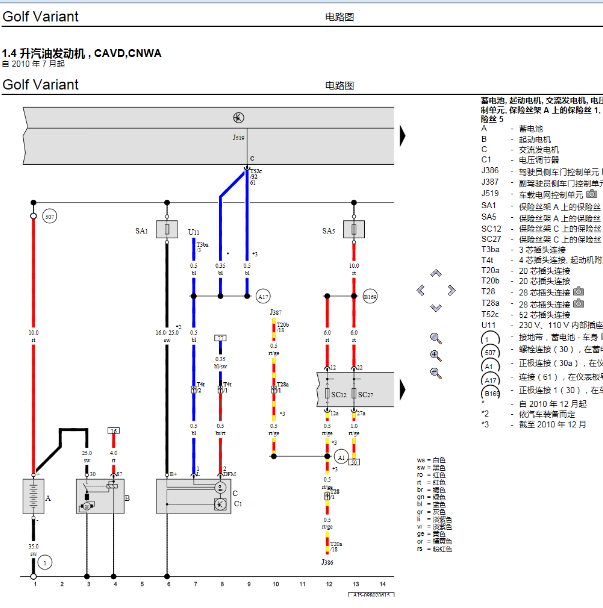This screenshot has height=608, width=603.
Task: Select the SA5 row in the legend
Action: tap(542, 218)
